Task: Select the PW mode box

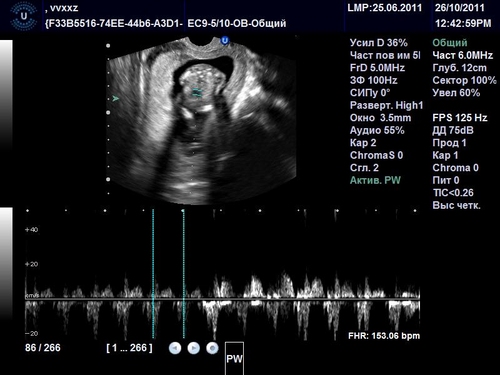Action: click(234, 359)
